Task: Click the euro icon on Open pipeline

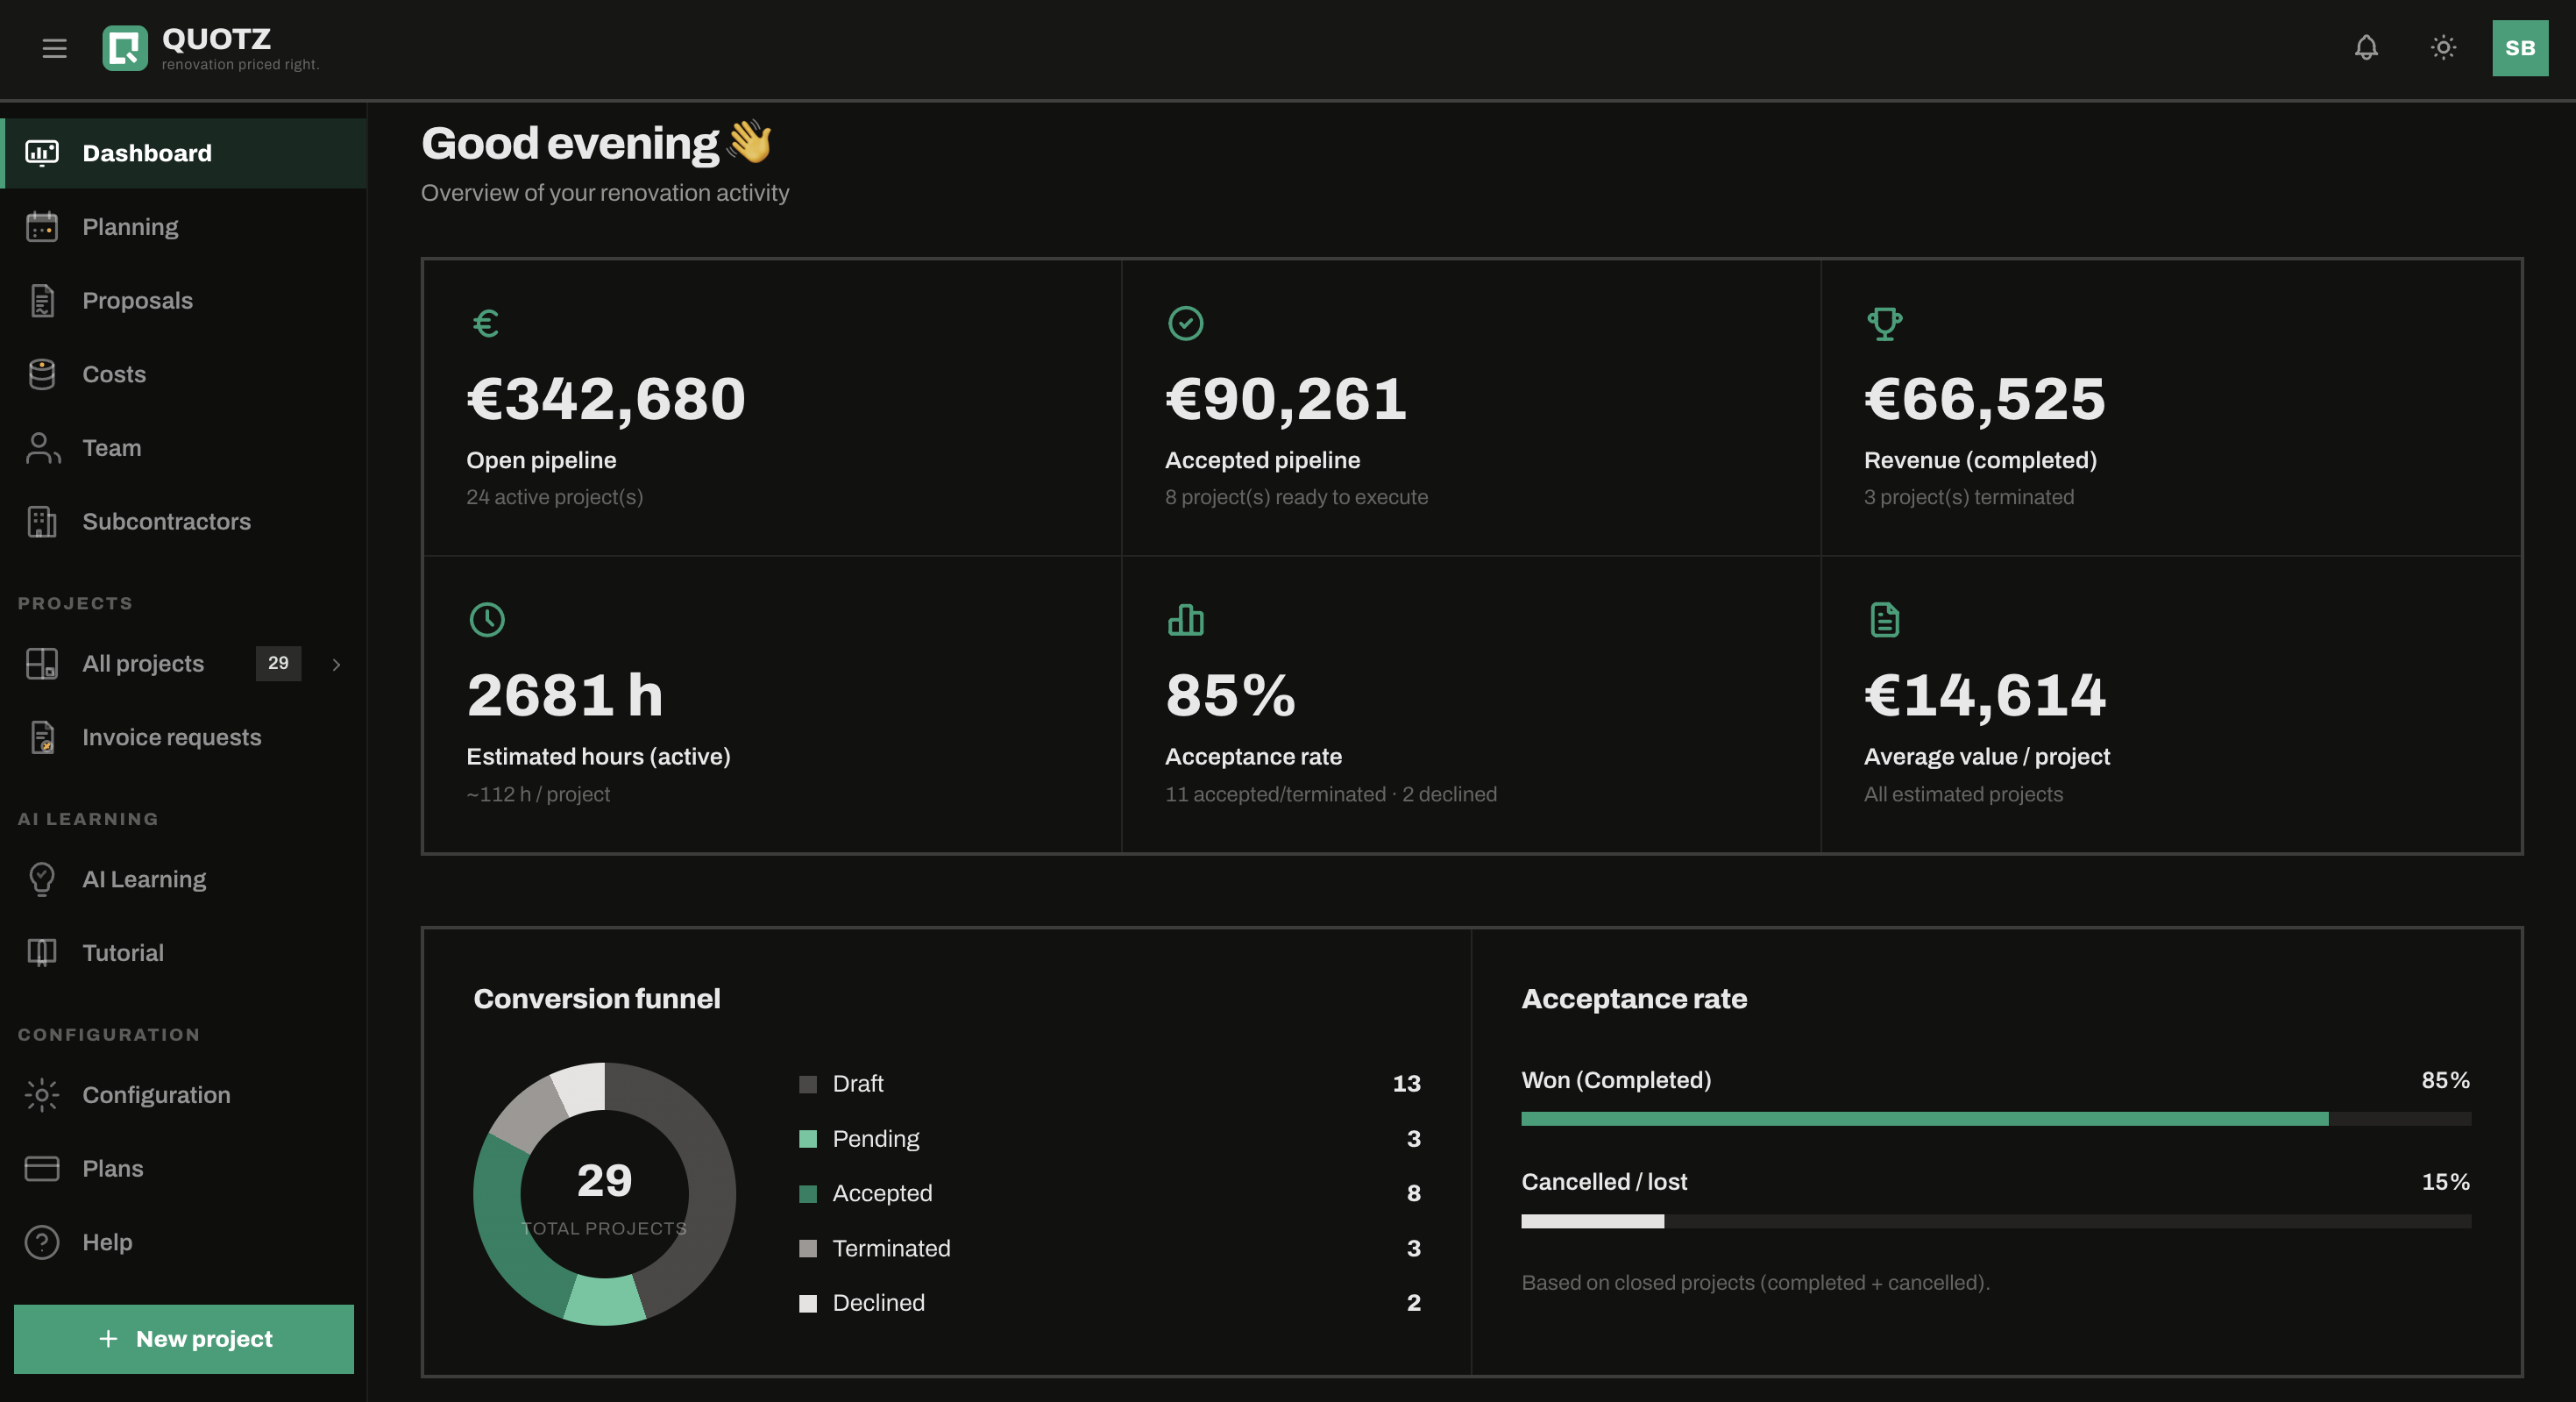Action: coord(486,323)
